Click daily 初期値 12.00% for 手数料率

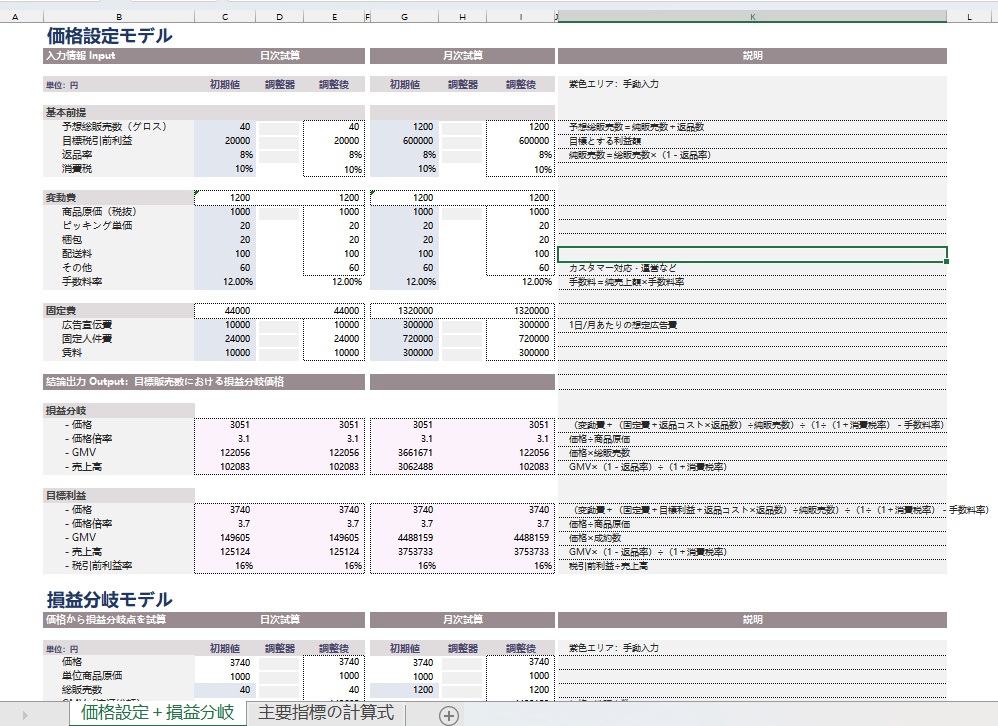point(225,282)
